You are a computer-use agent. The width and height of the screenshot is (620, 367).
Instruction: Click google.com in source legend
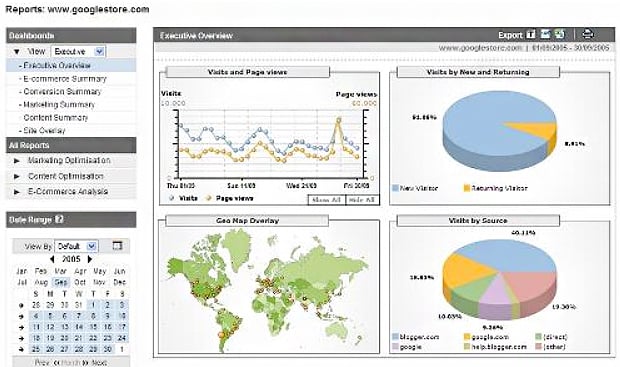490,337
